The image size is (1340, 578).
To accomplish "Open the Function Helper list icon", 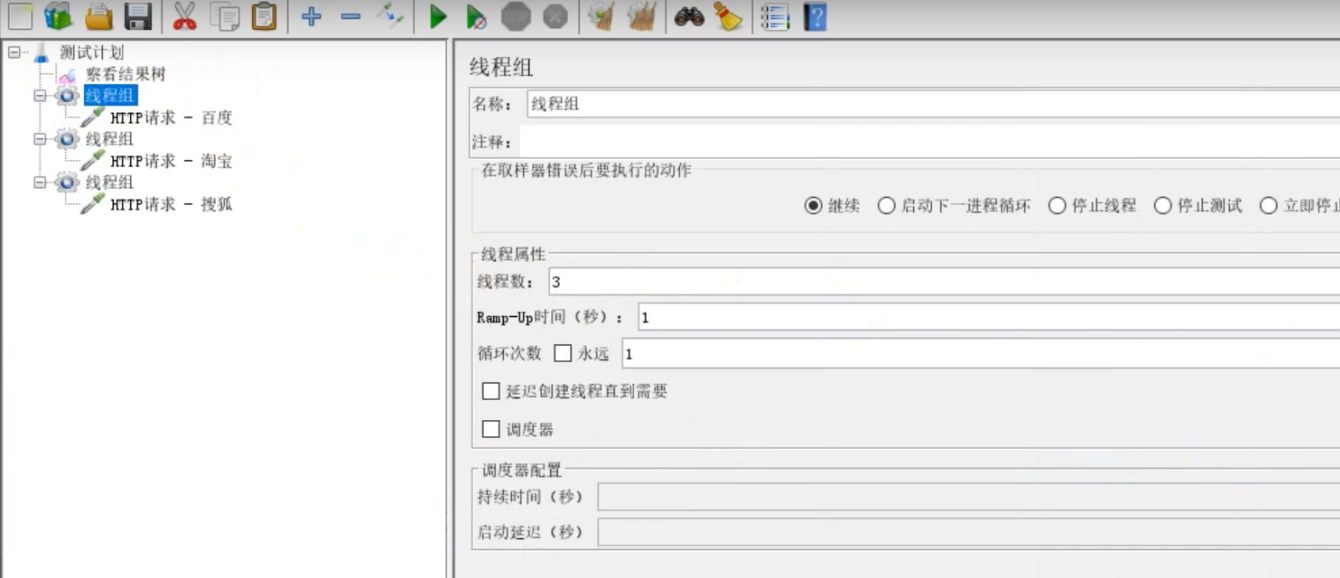I will point(775,16).
